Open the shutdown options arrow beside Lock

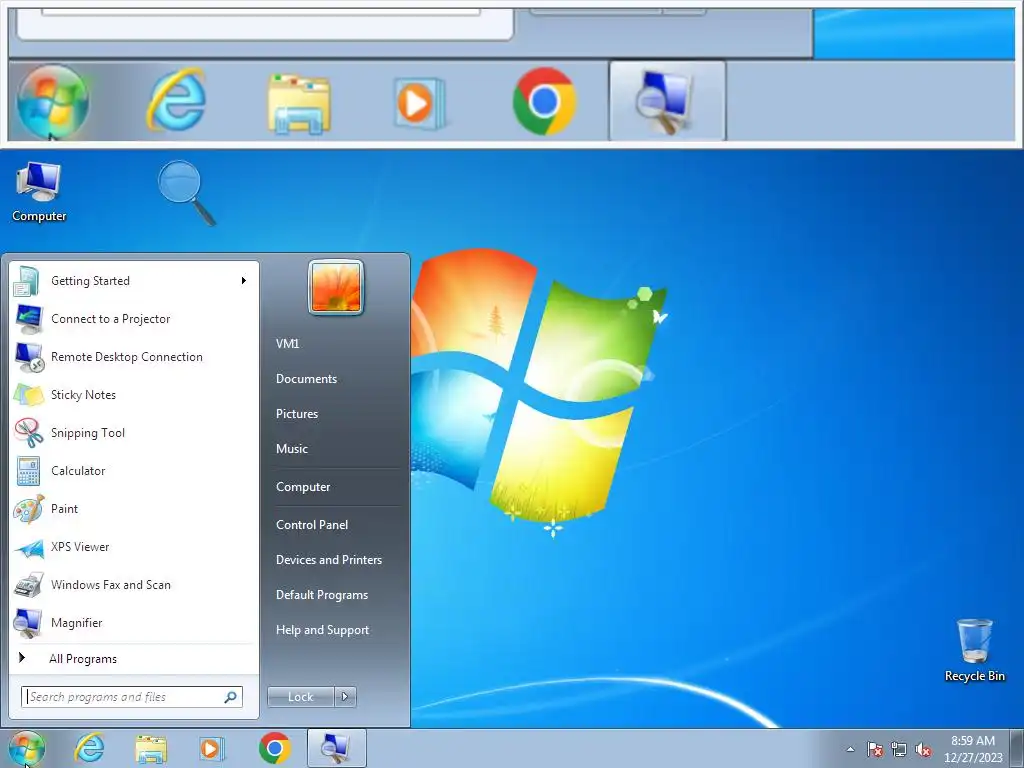(345, 697)
